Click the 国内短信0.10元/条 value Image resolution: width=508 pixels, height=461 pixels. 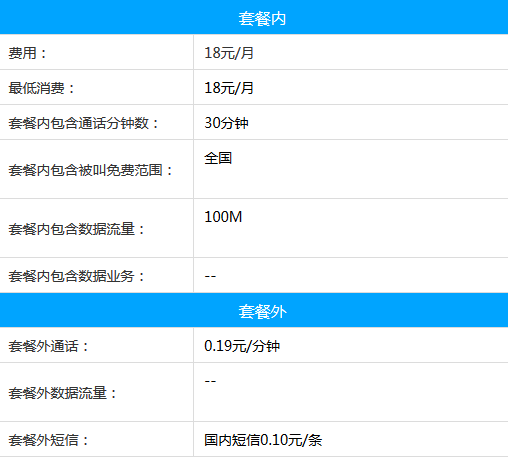point(263,440)
